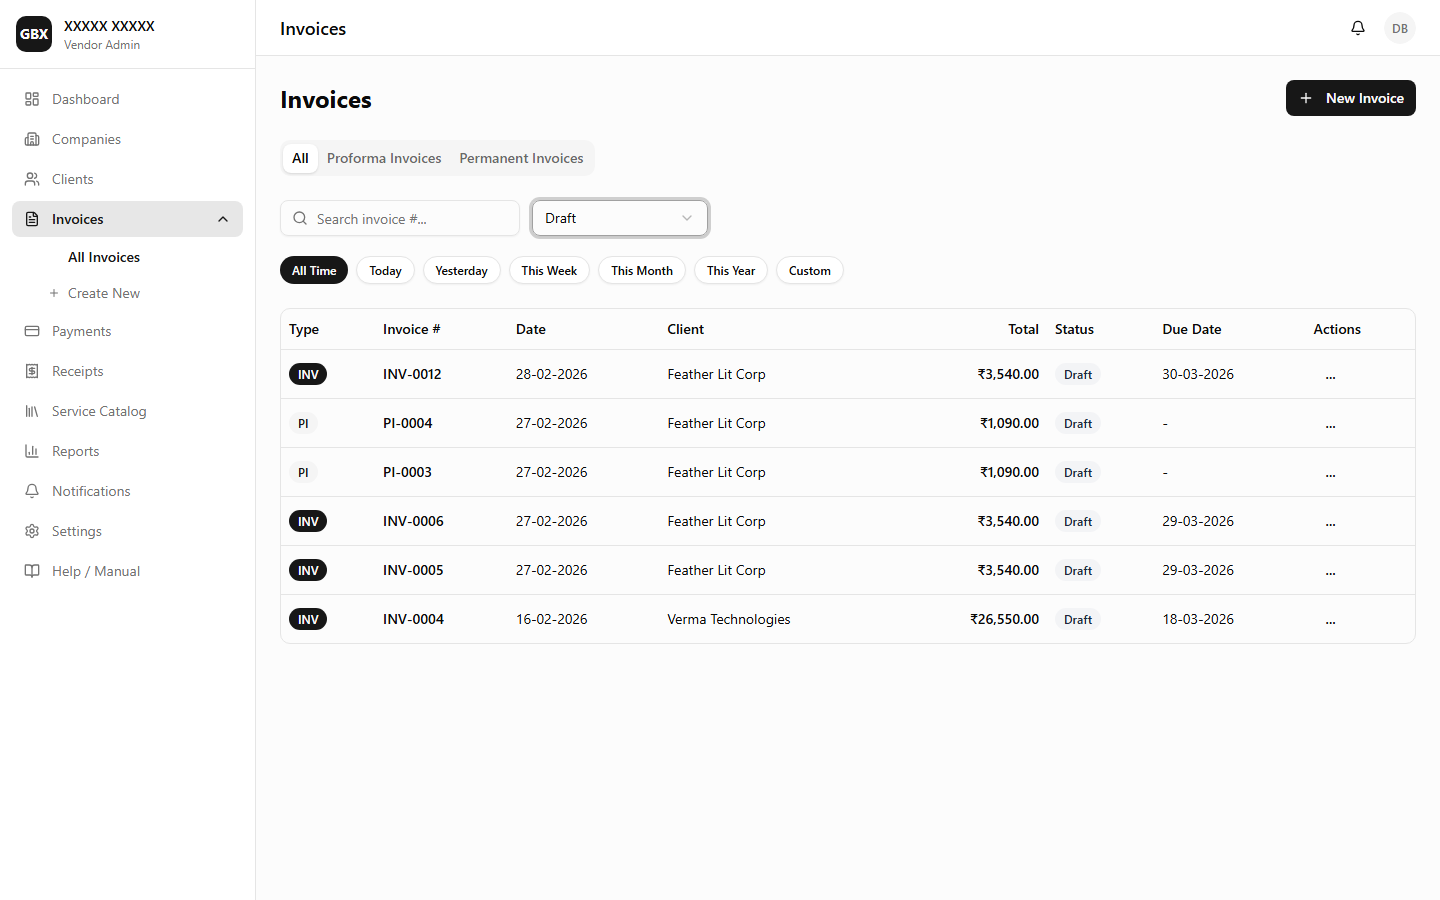Open Service Catalog in the sidebar
The image size is (1440, 900).
pyautogui.click(x=128, y=411)
